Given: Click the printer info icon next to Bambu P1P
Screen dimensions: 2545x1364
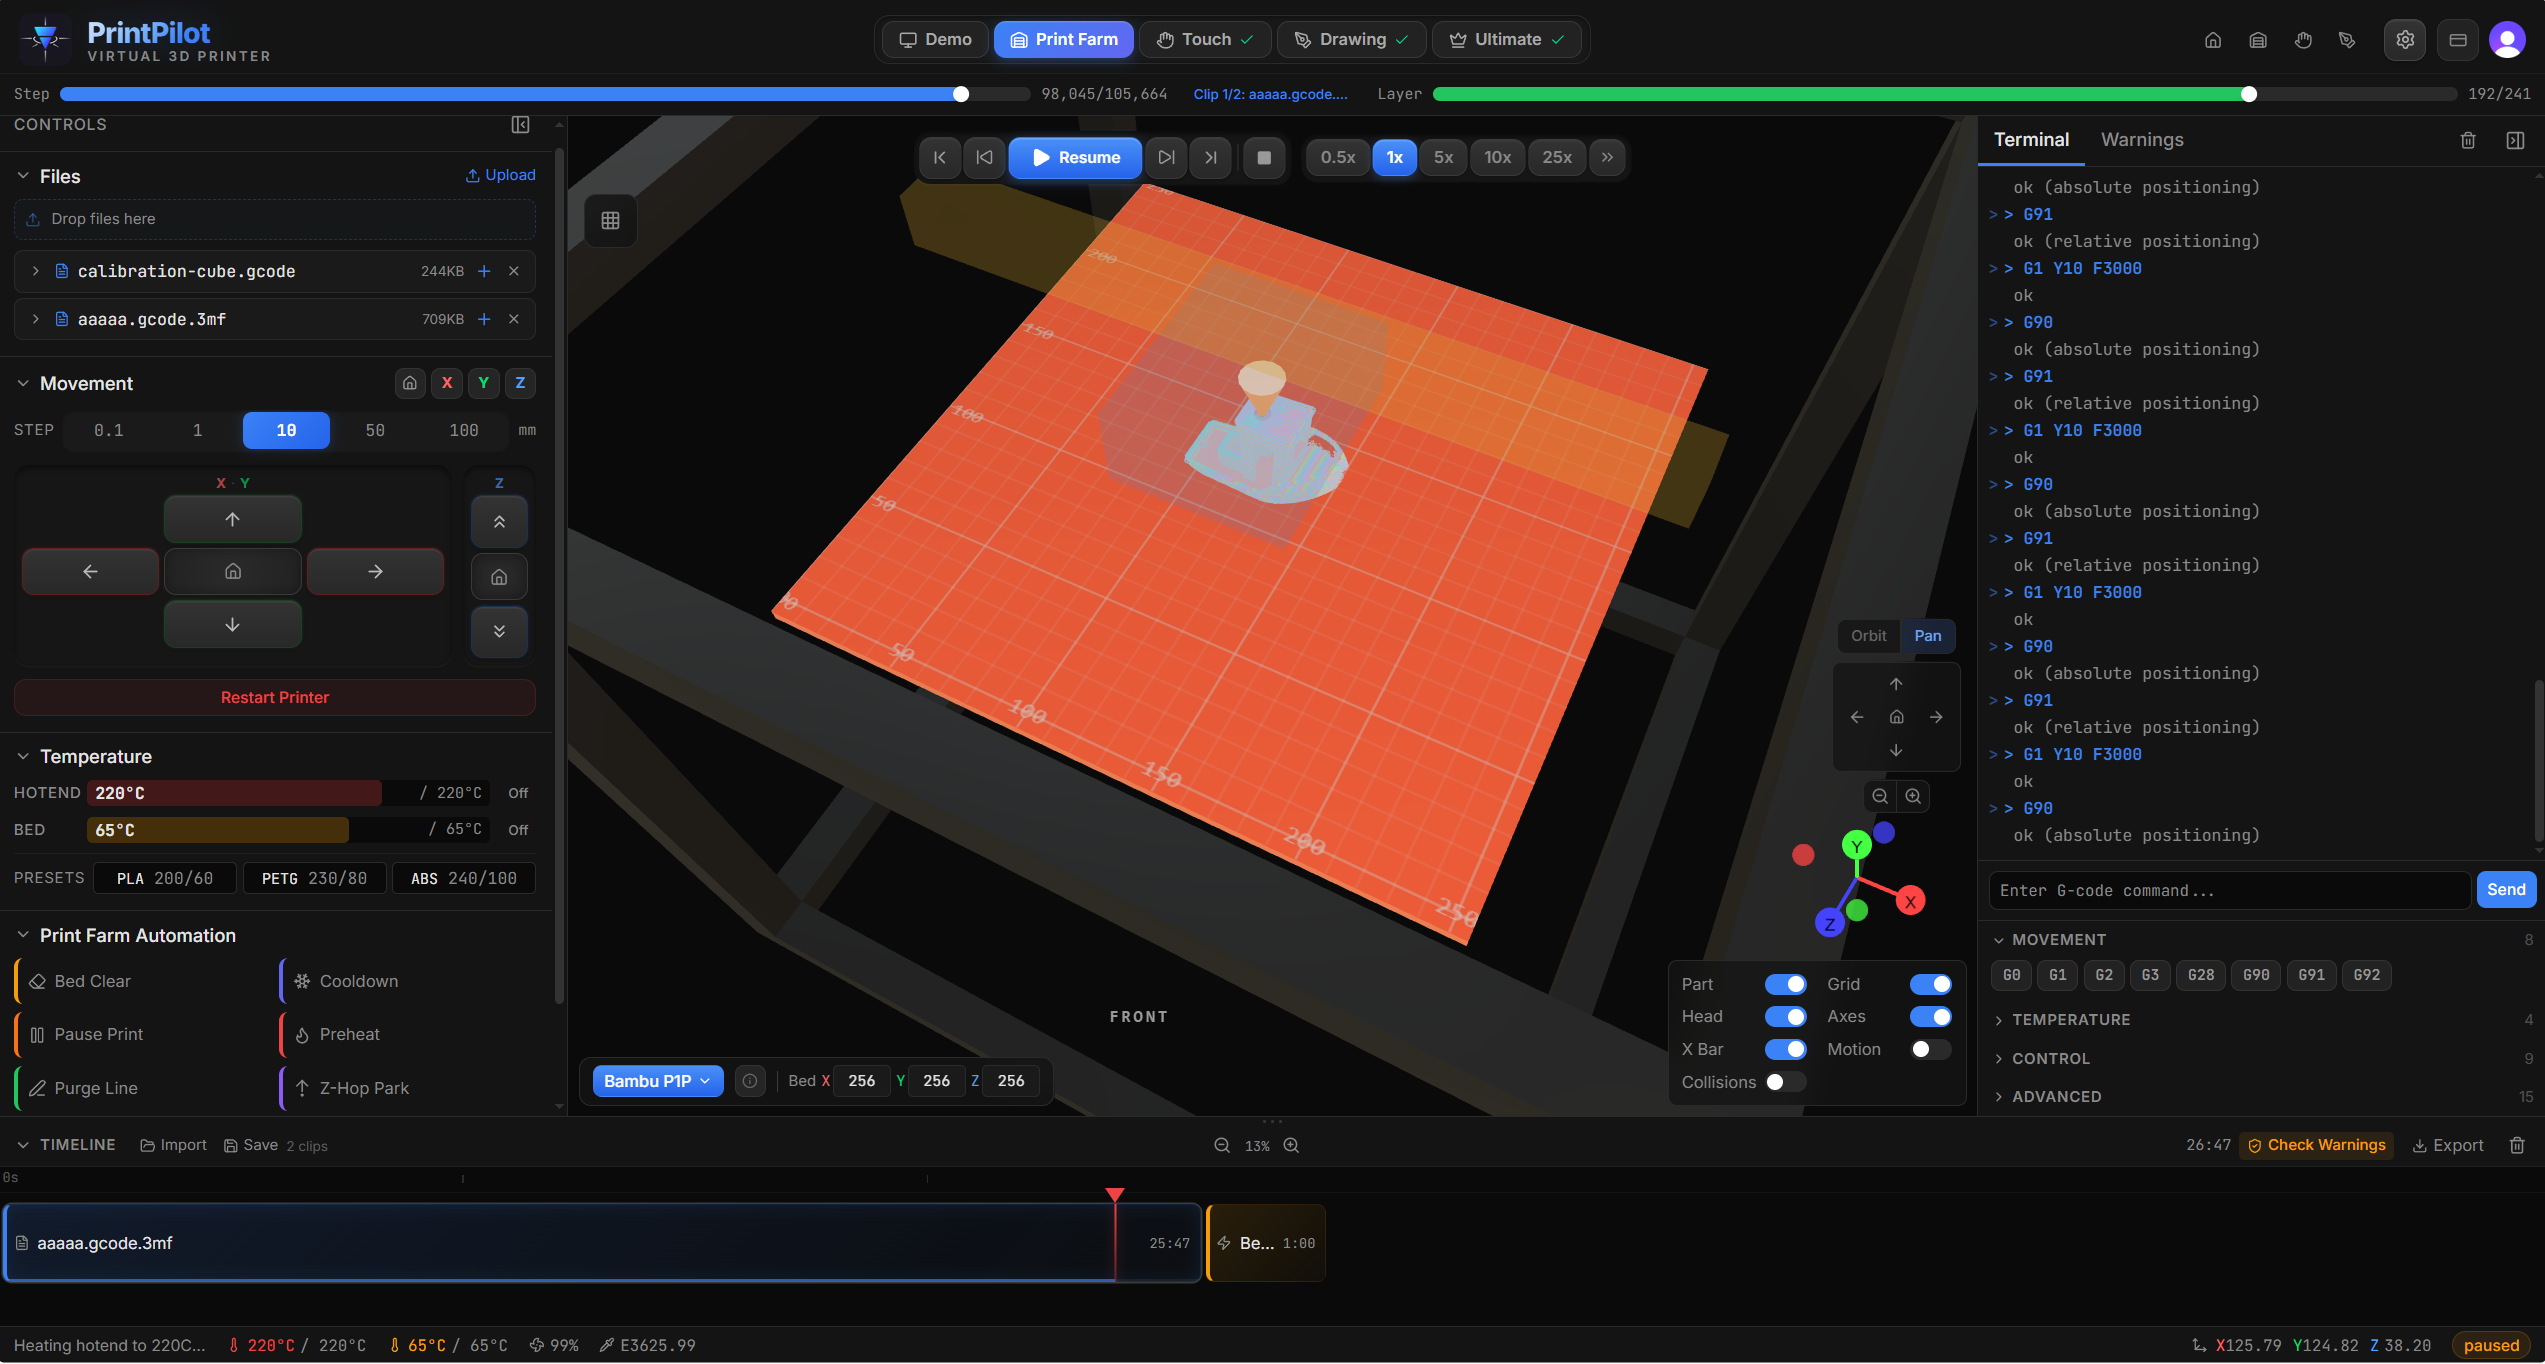Looking at the screenshot, I should [x=750, y=1081].
